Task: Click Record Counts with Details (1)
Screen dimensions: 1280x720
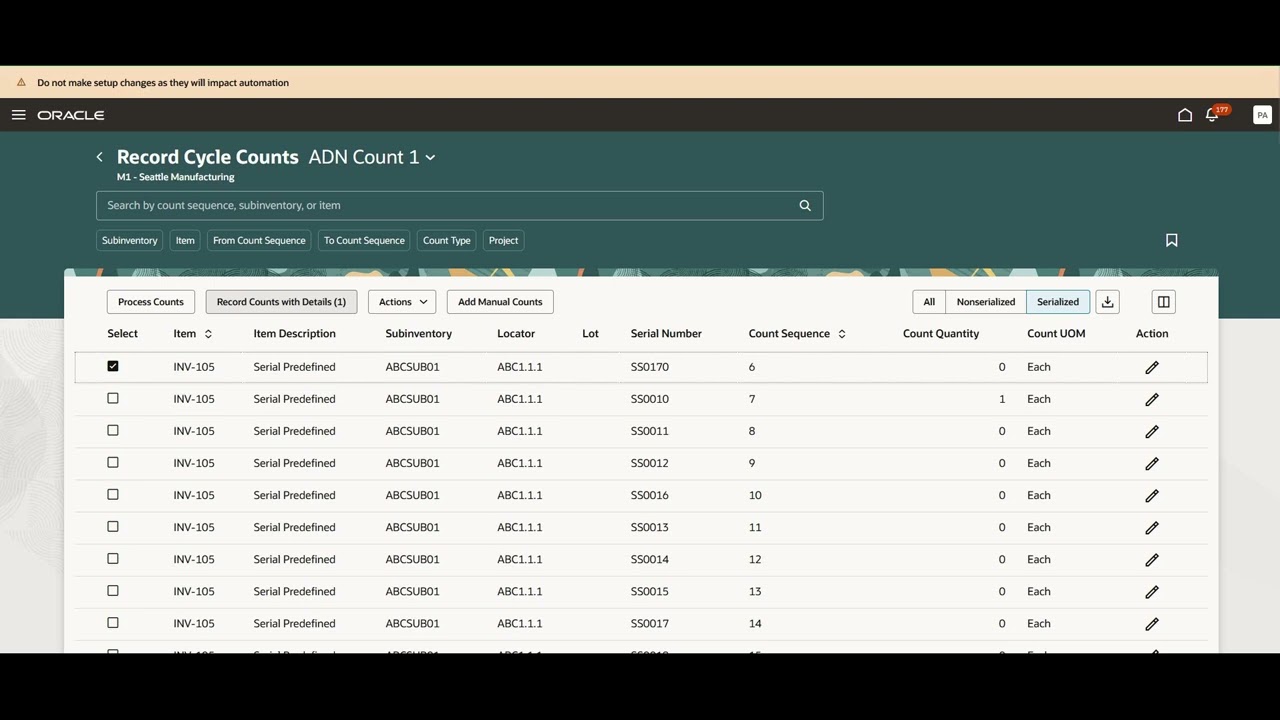Action: pos(281,302)
